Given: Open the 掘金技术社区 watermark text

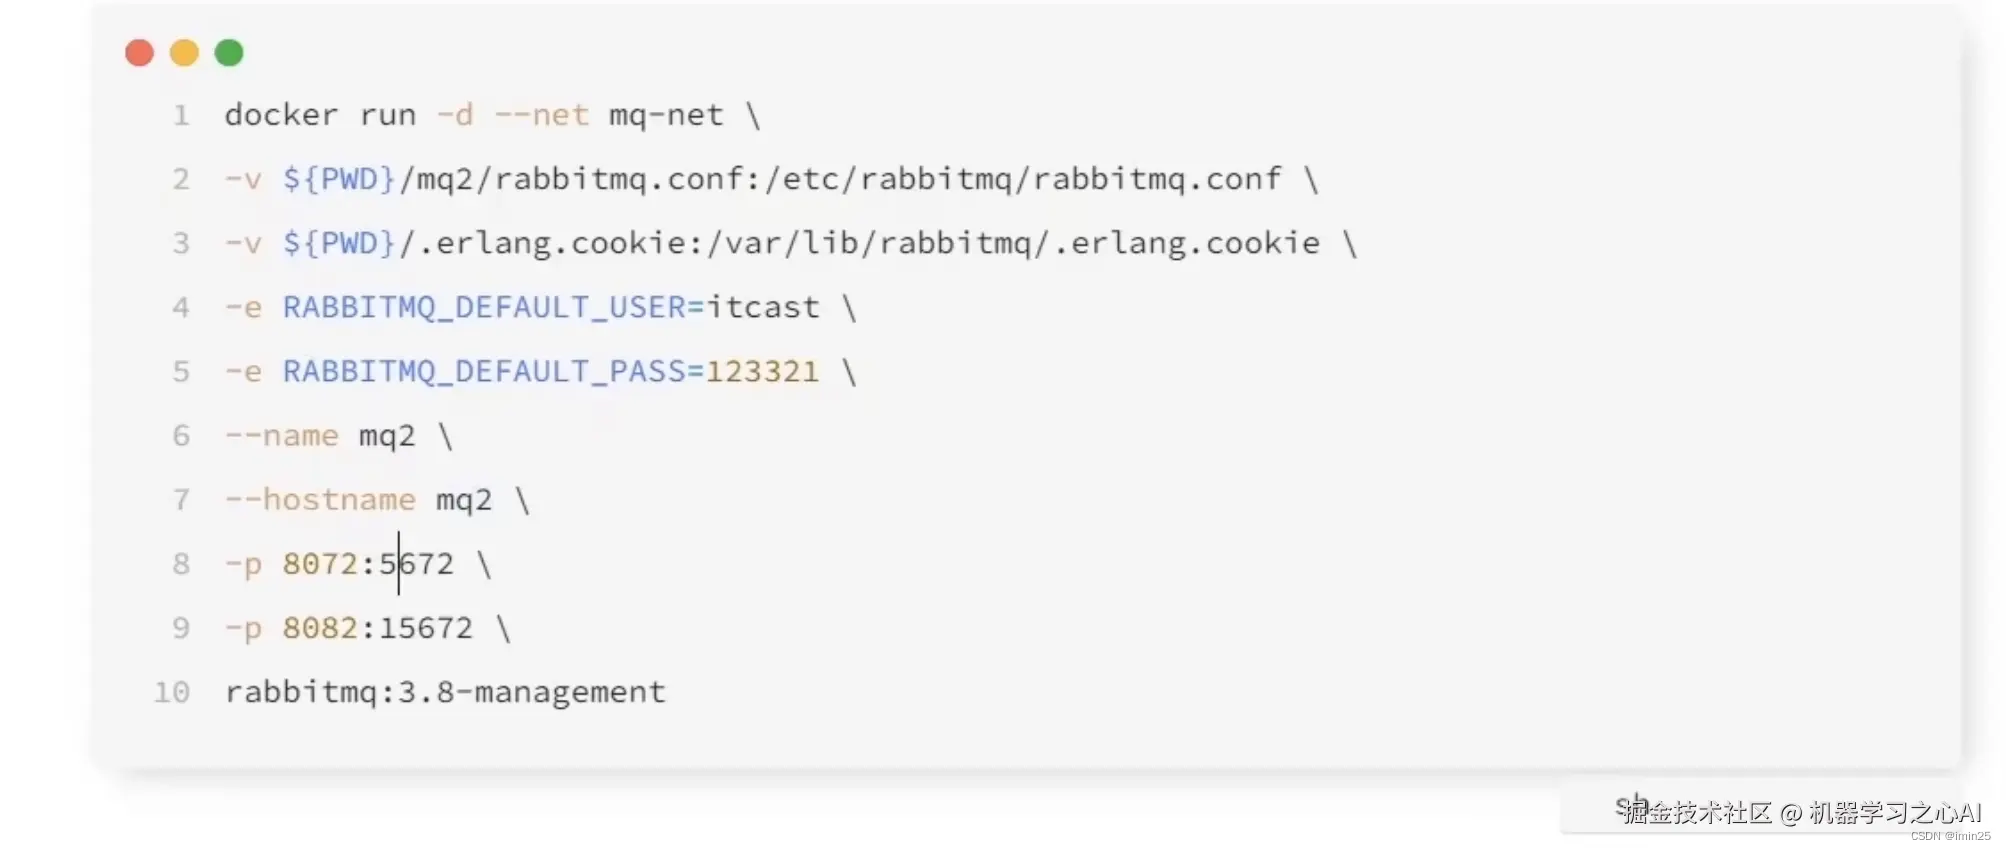Looking at the screenshot, I should (1697, 813).
